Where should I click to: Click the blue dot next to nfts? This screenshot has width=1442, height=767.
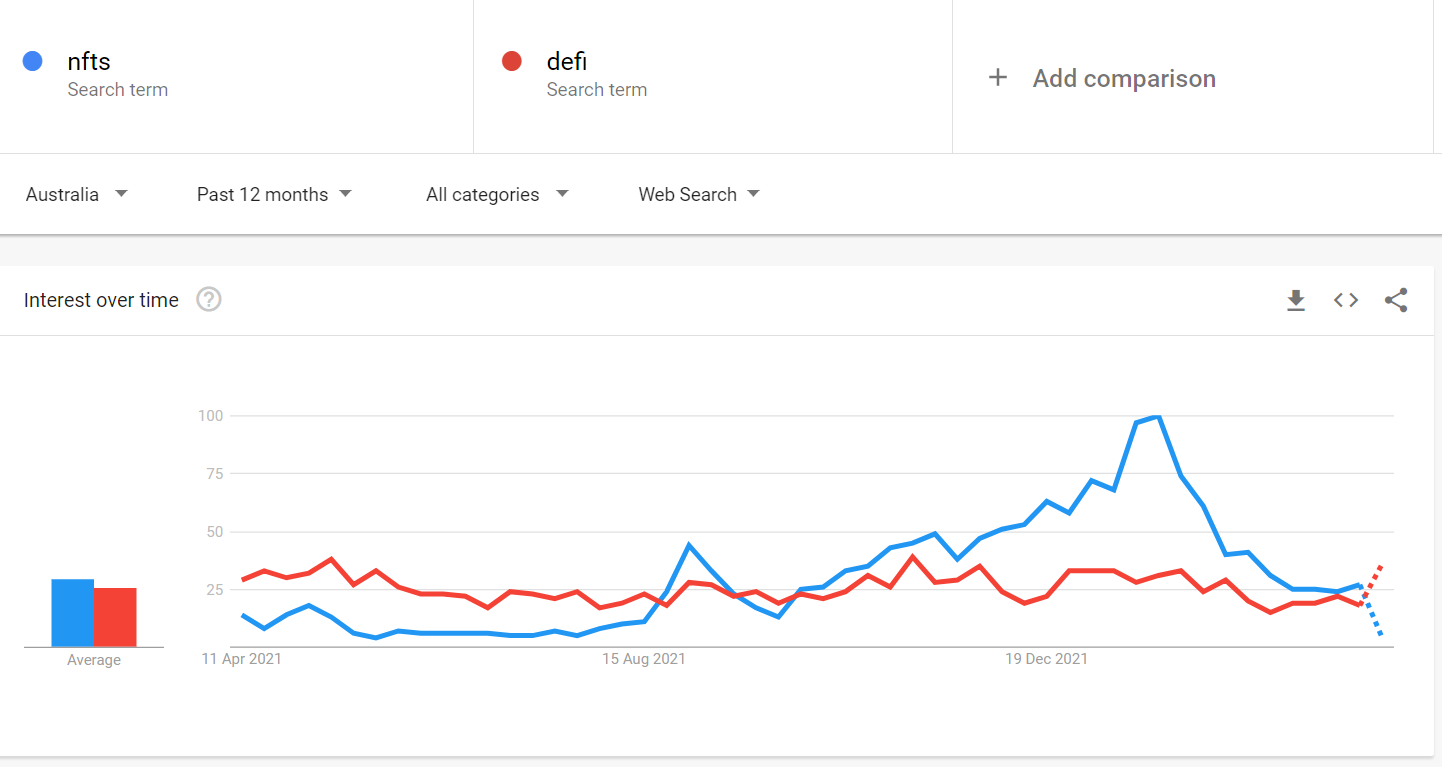(32, 62)
